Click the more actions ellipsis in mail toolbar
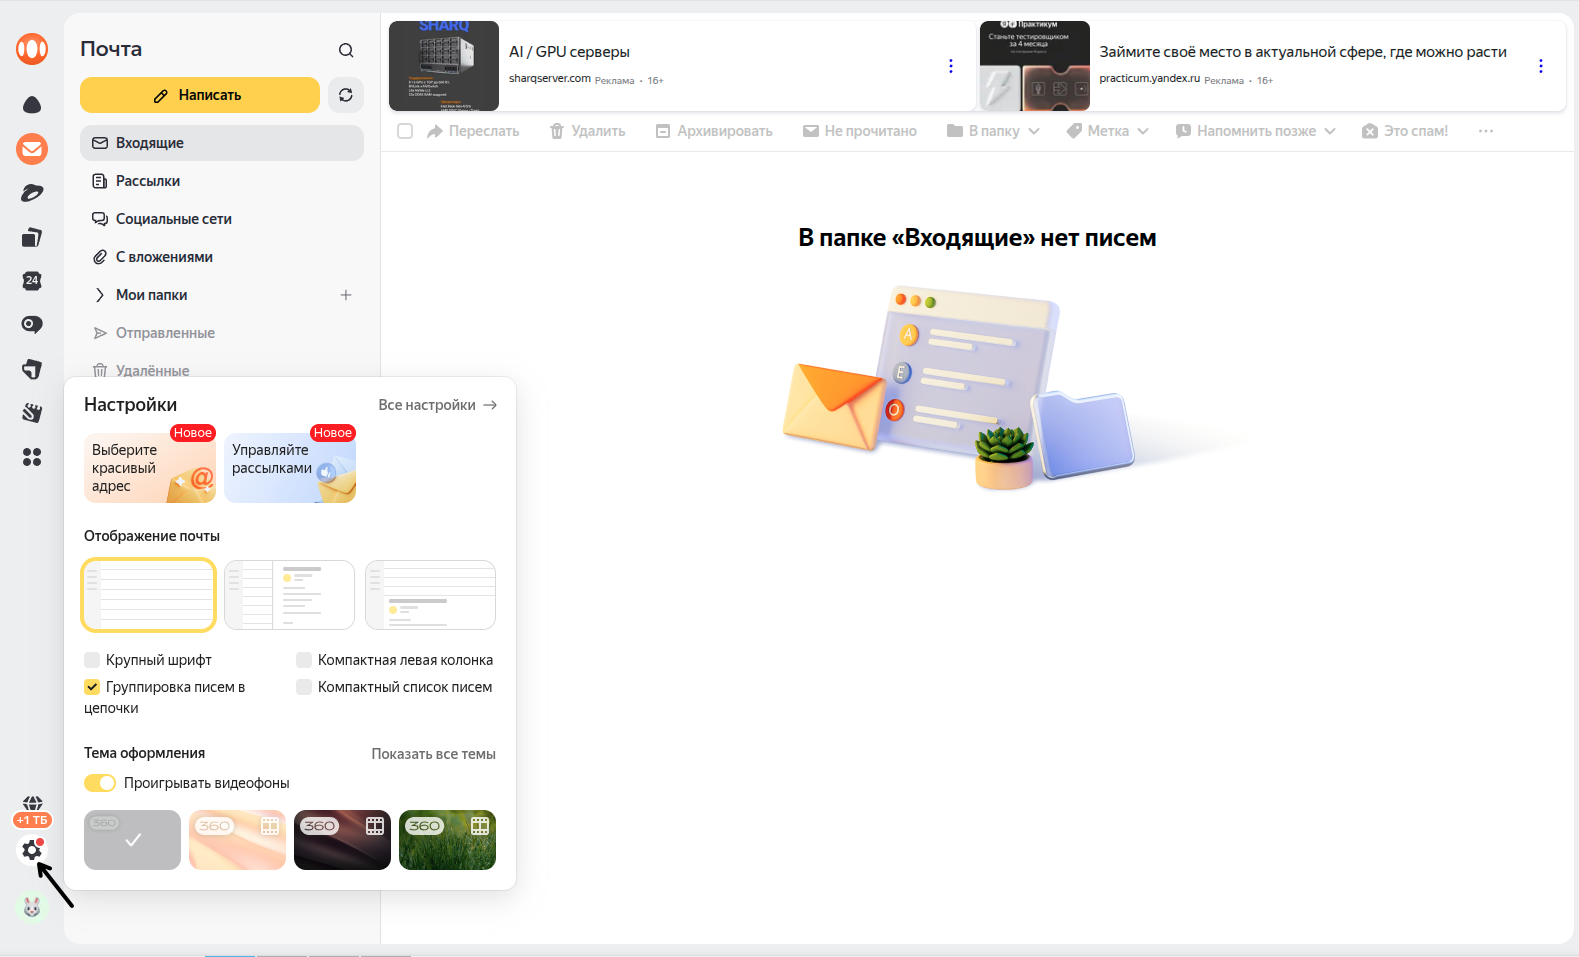Viewport: 1579px width, 957px height. [1486, 131]
